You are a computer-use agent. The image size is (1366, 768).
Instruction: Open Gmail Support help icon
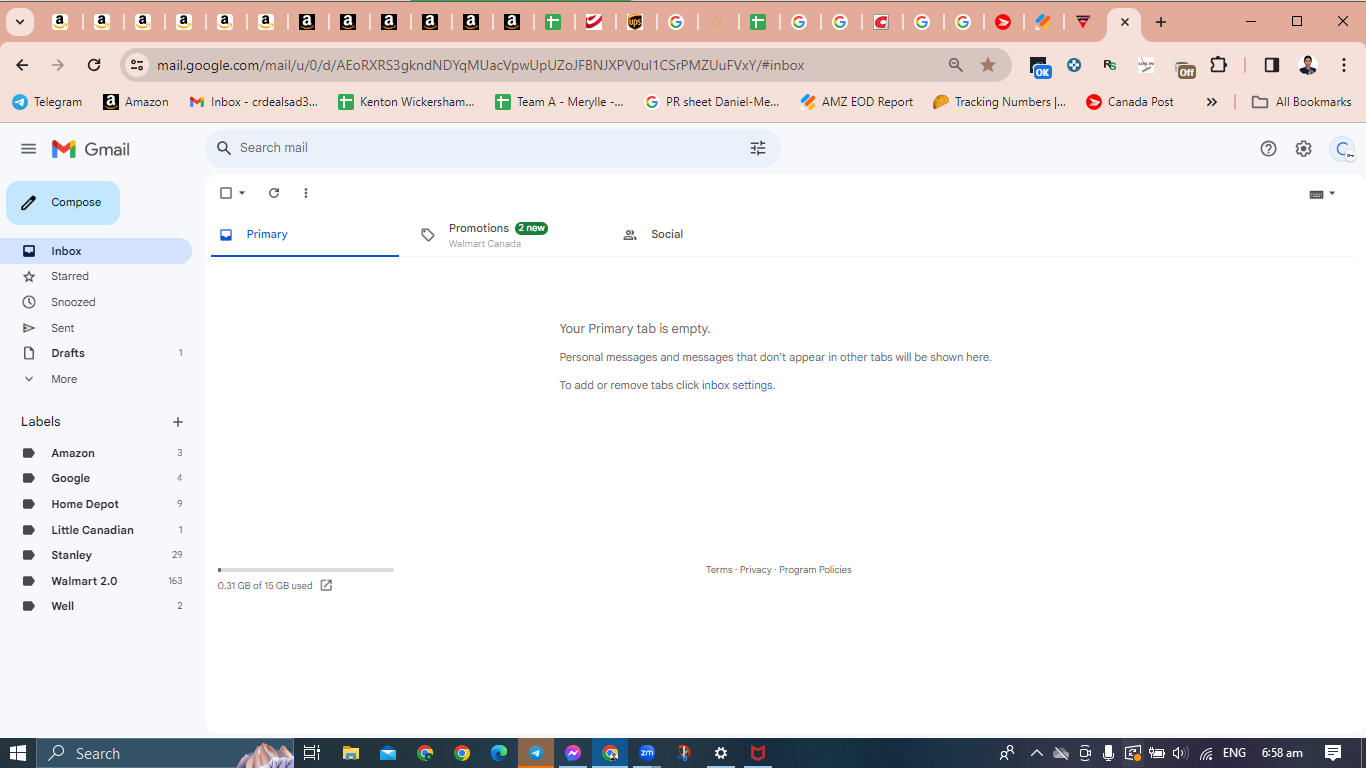1268,149
